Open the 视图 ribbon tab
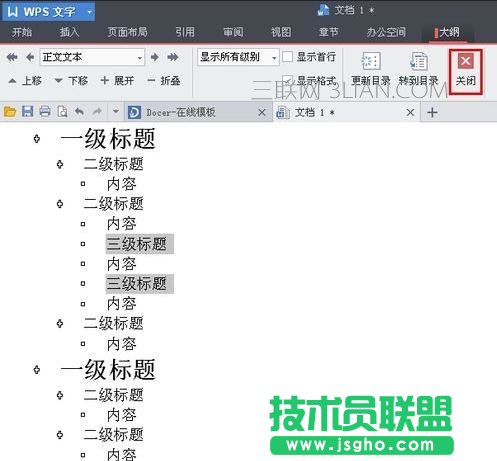 click(x=281, y=32)
